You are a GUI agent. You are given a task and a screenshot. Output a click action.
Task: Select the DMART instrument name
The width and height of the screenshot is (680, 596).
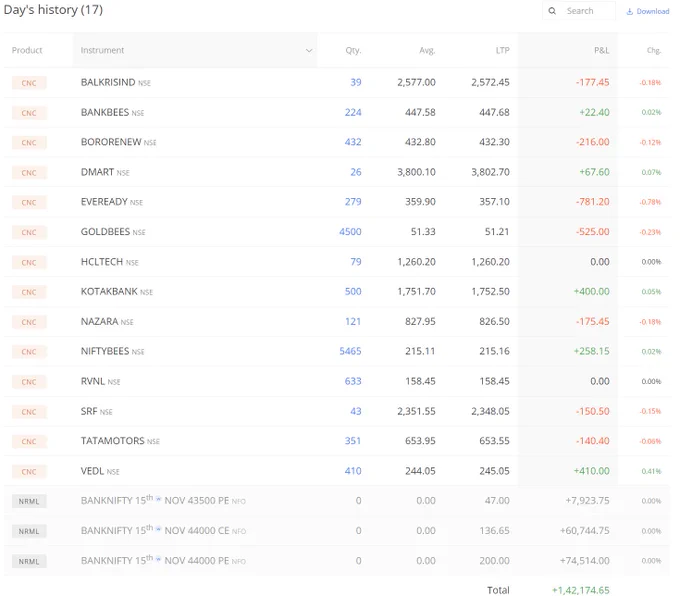click(97, 172)
